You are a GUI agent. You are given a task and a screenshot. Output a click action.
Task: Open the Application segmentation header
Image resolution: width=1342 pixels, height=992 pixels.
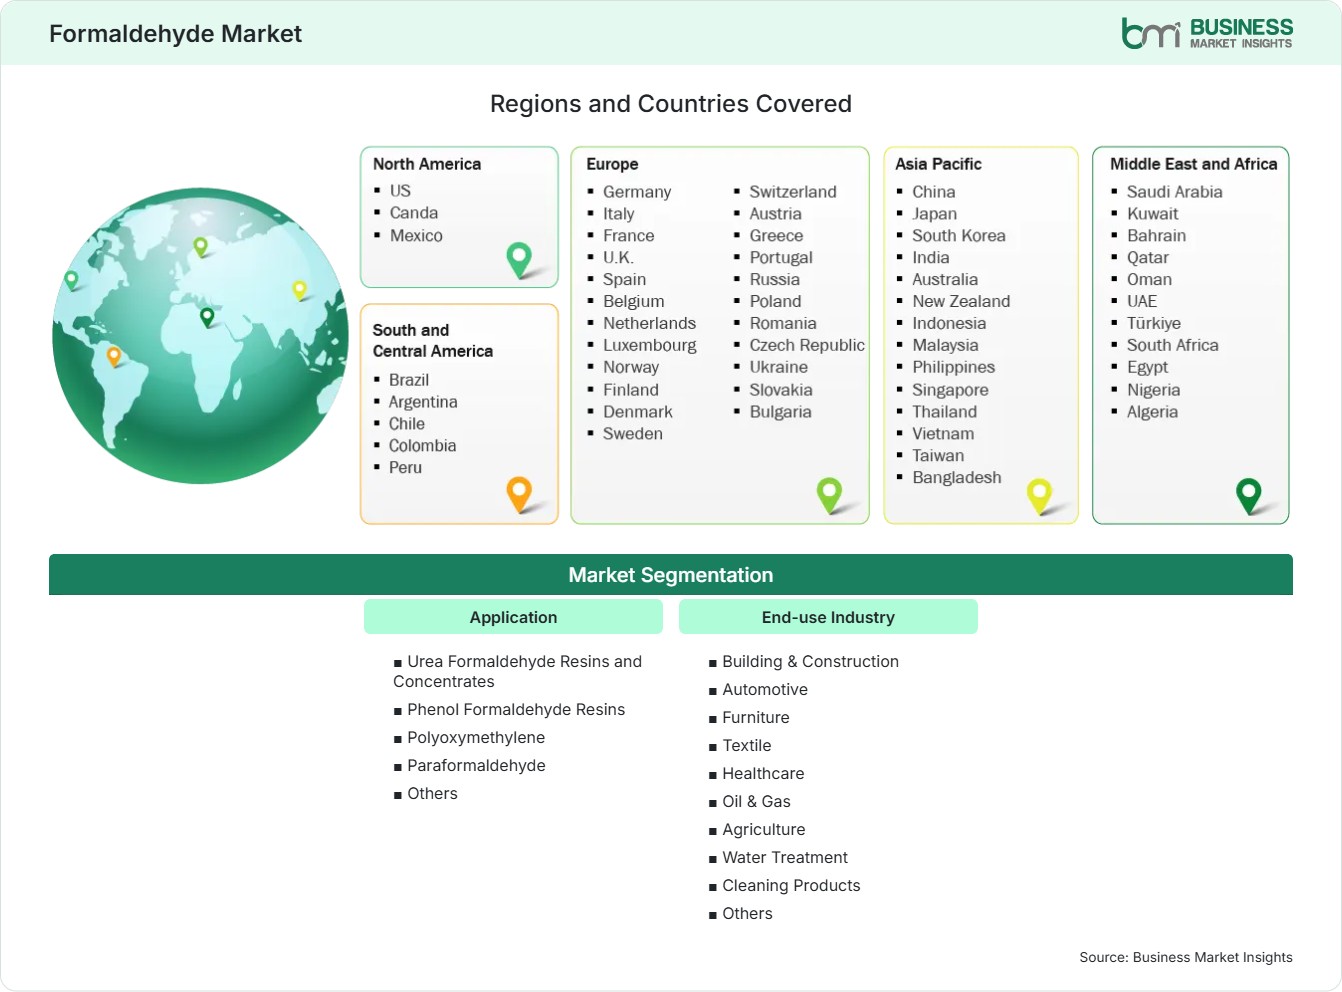tap(513, 617)
